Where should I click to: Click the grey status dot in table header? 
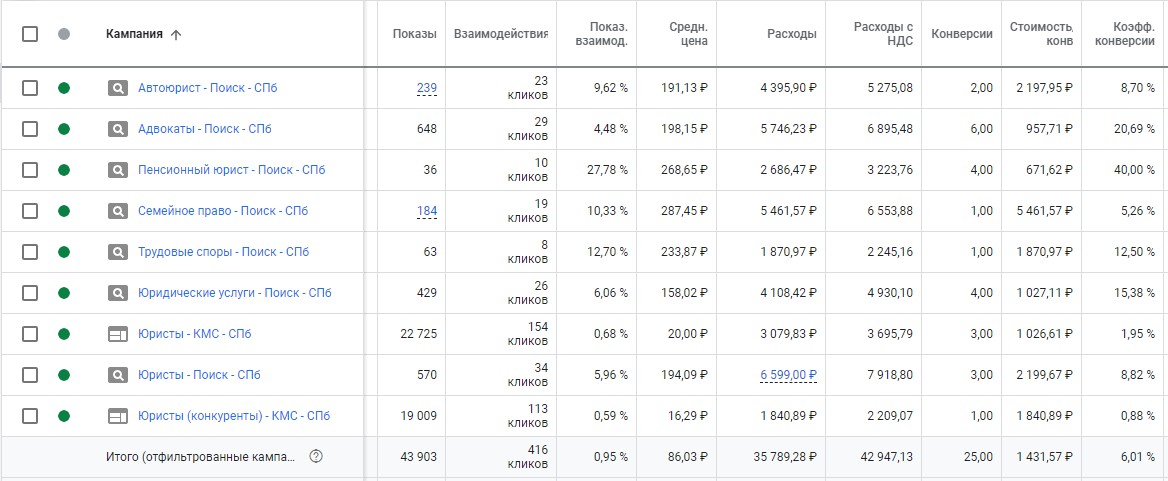coord(64,34)
